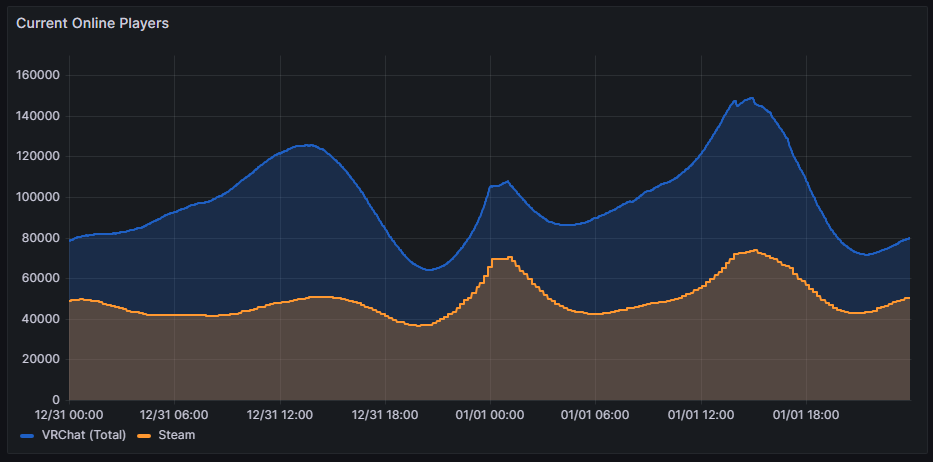The width and height of the screenshot is (933, 462).
Task: Click the 12/31 18:00 time axis label
Action: tap(384, 414)
